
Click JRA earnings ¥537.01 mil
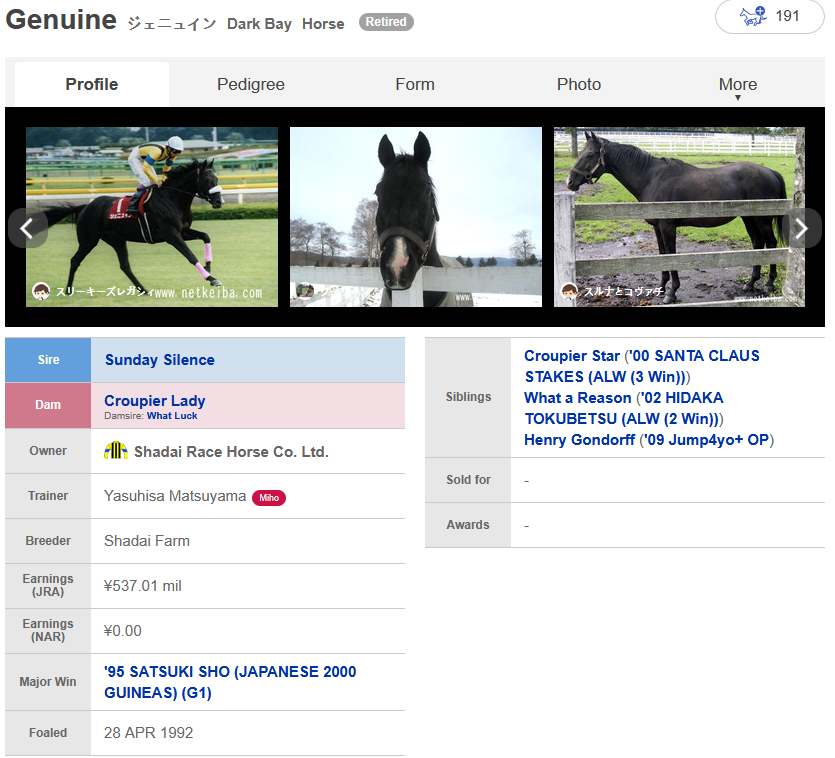(143, 586)
